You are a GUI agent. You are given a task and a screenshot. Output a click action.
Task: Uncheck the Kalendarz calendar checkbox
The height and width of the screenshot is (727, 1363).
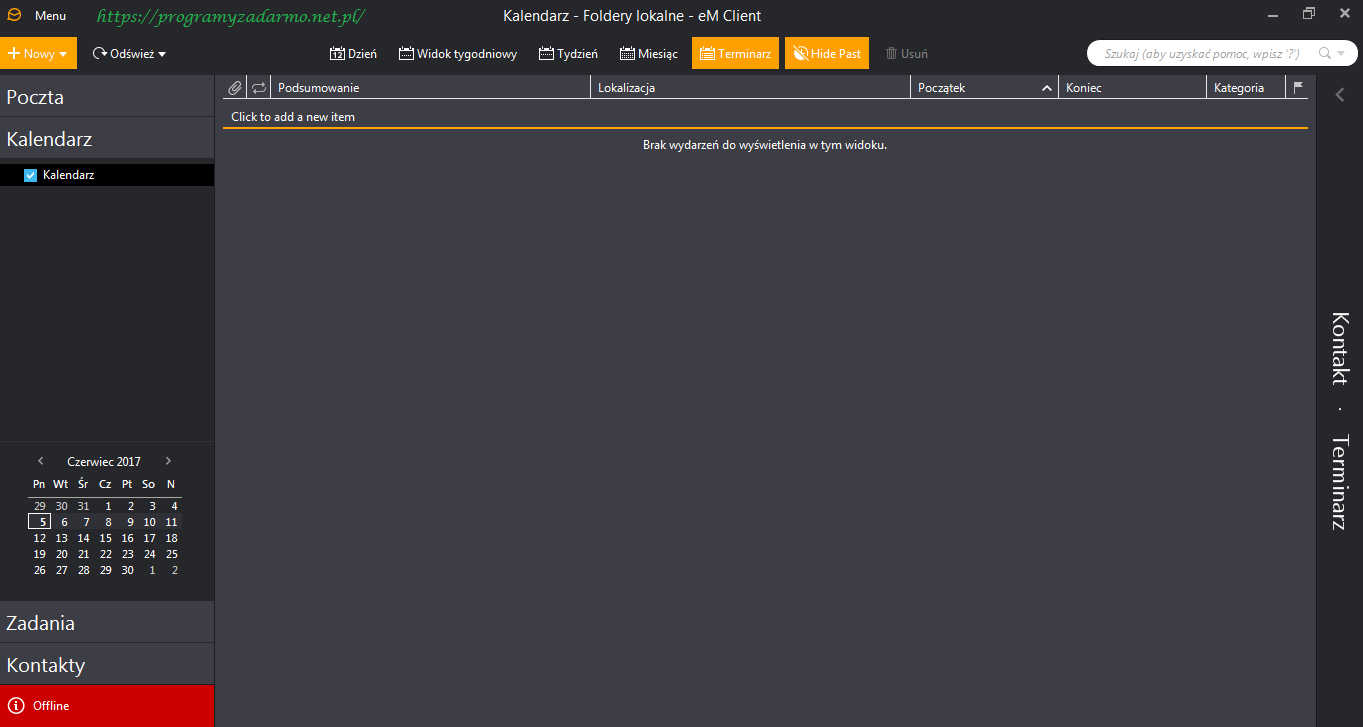30,175
